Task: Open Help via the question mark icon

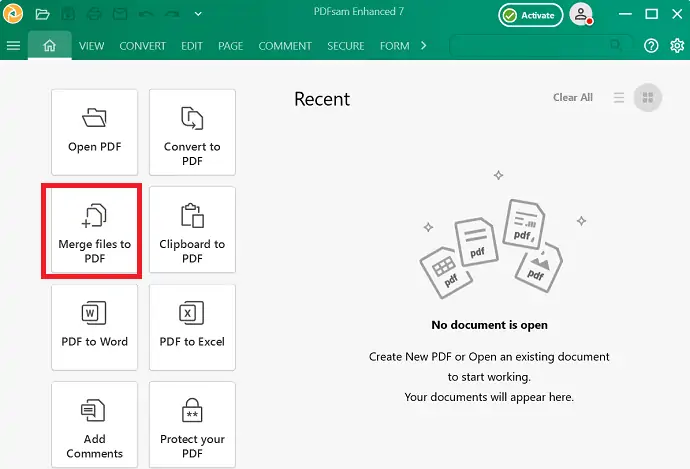Action: click(x=651, y=45)
